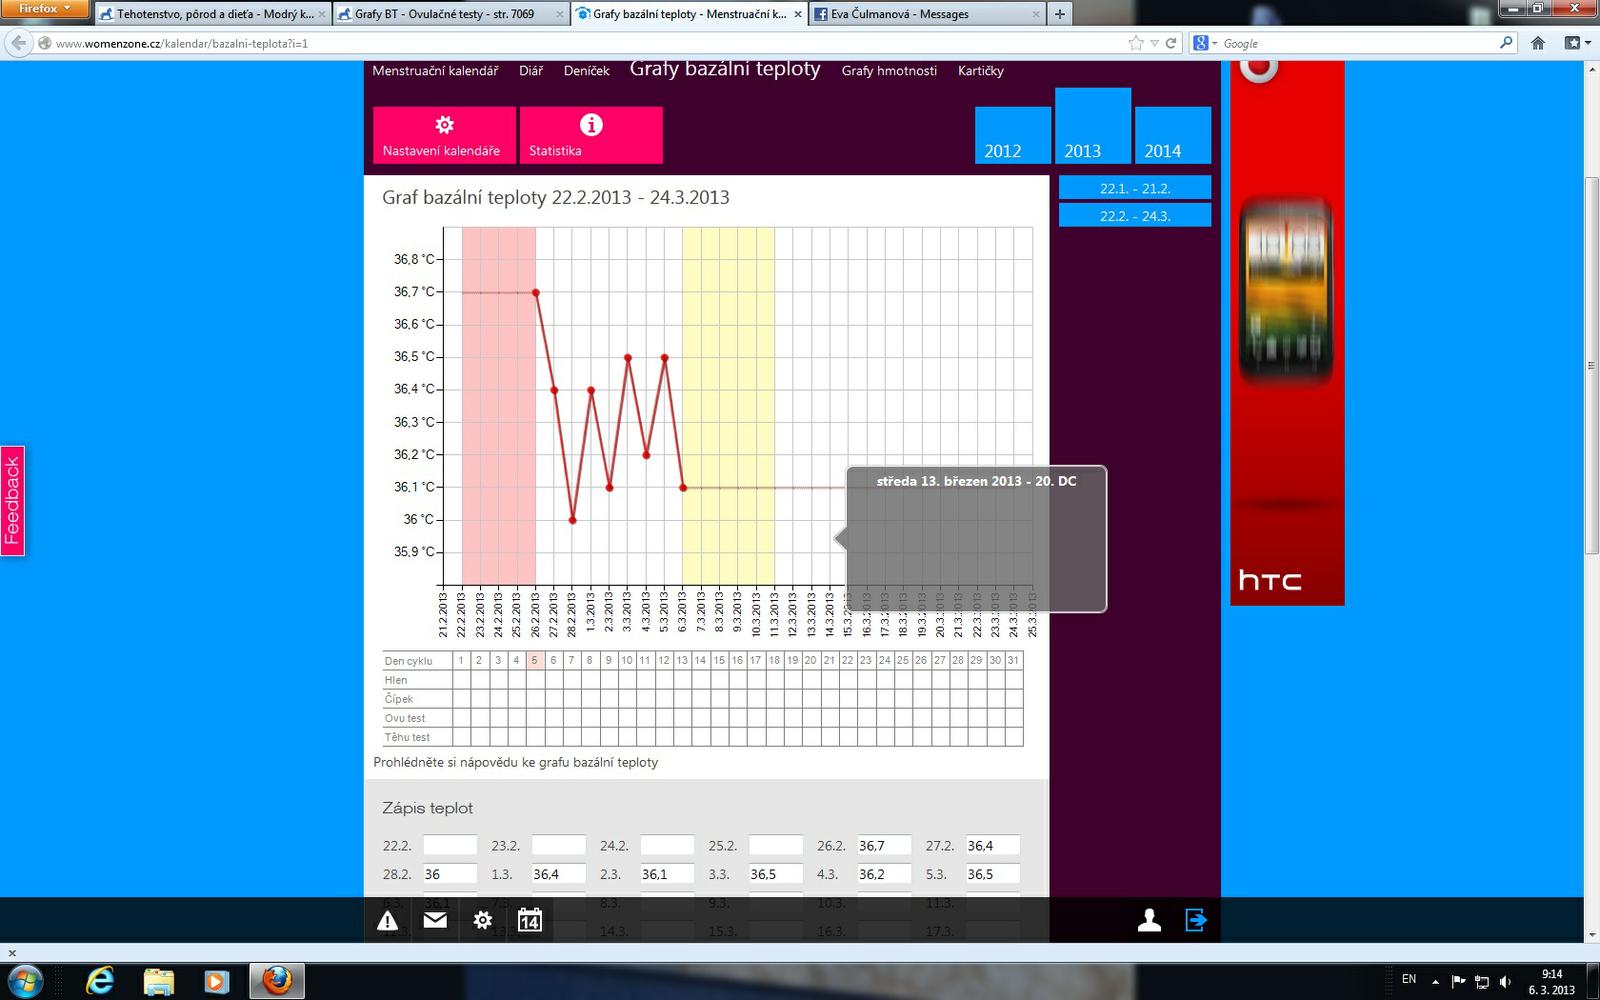Click the 26.2. temperature input field
Screen dimensions: 1600x1000
[x=884, y=846]
